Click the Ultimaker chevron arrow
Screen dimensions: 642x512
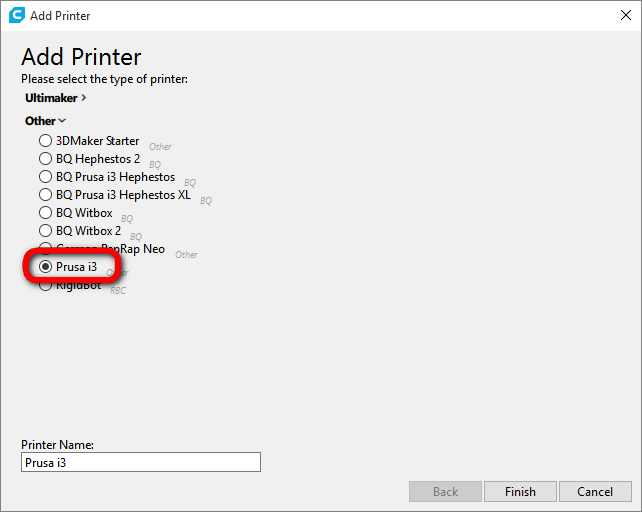84,98
